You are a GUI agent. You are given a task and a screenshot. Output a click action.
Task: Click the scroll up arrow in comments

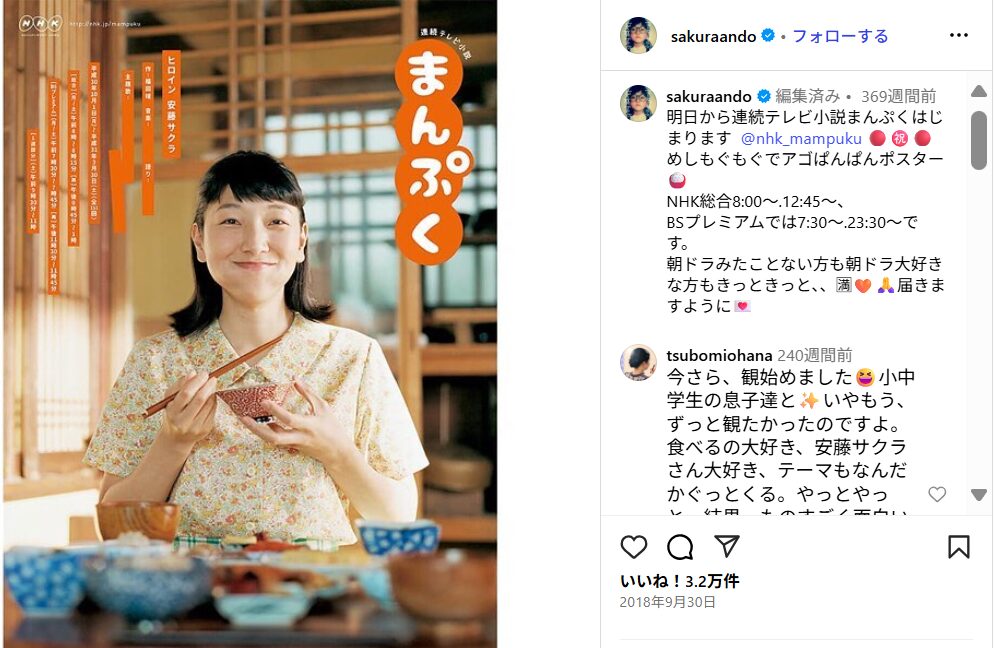click(979, 91)
